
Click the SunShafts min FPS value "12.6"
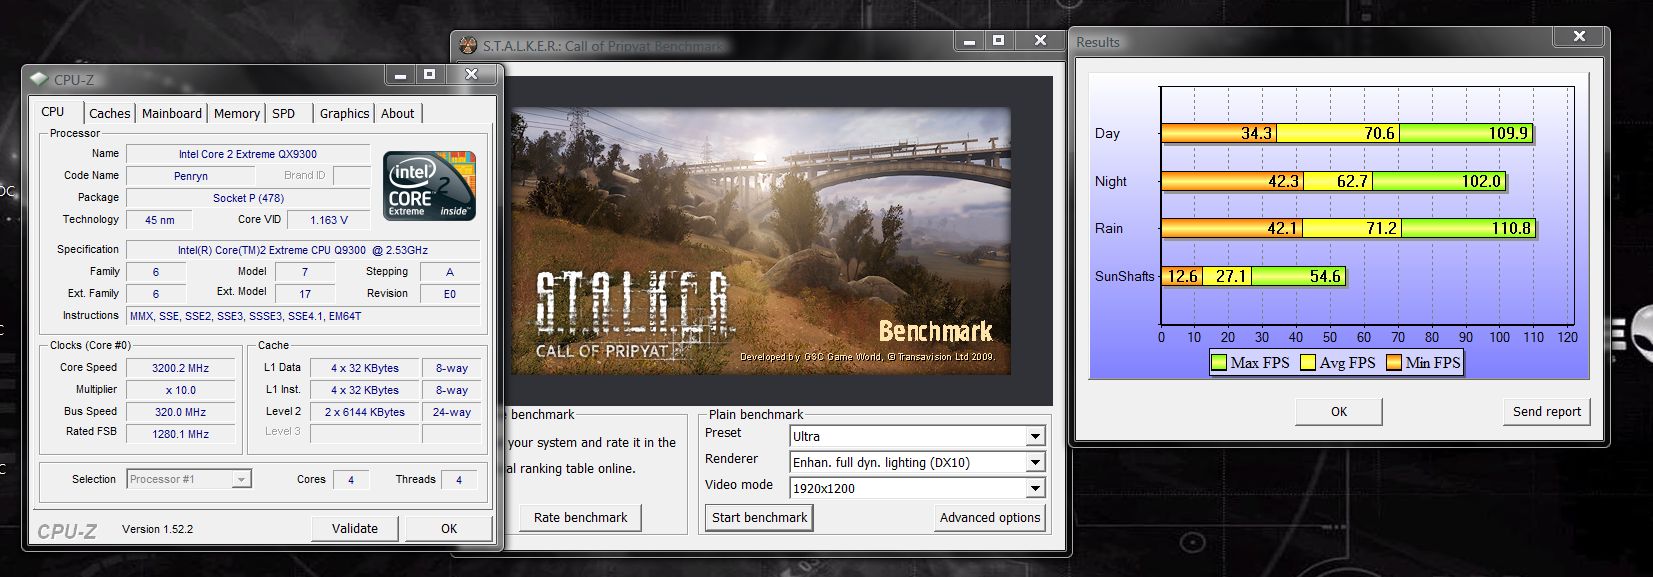coord(1182,276)
